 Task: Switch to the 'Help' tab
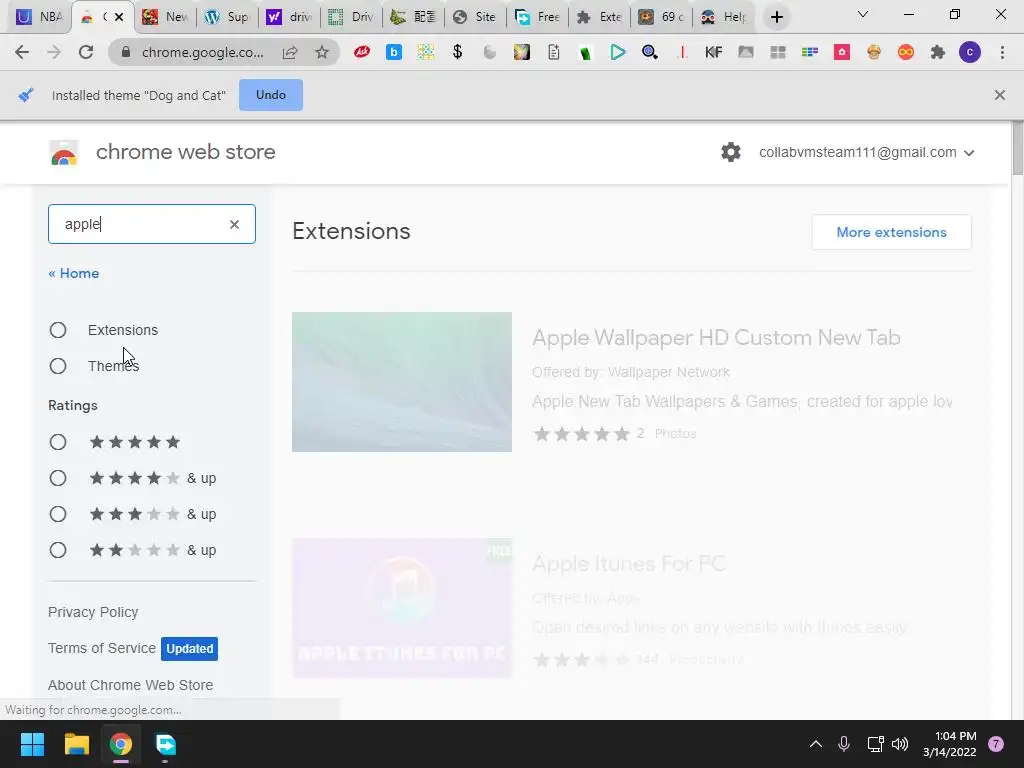click(x=724, y=17)
